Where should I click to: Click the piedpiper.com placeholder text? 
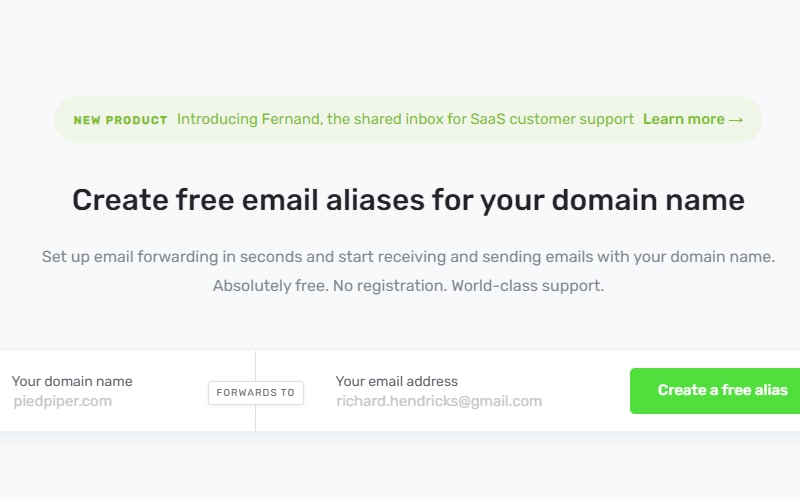pyautogui.click(x=63, y=401)
